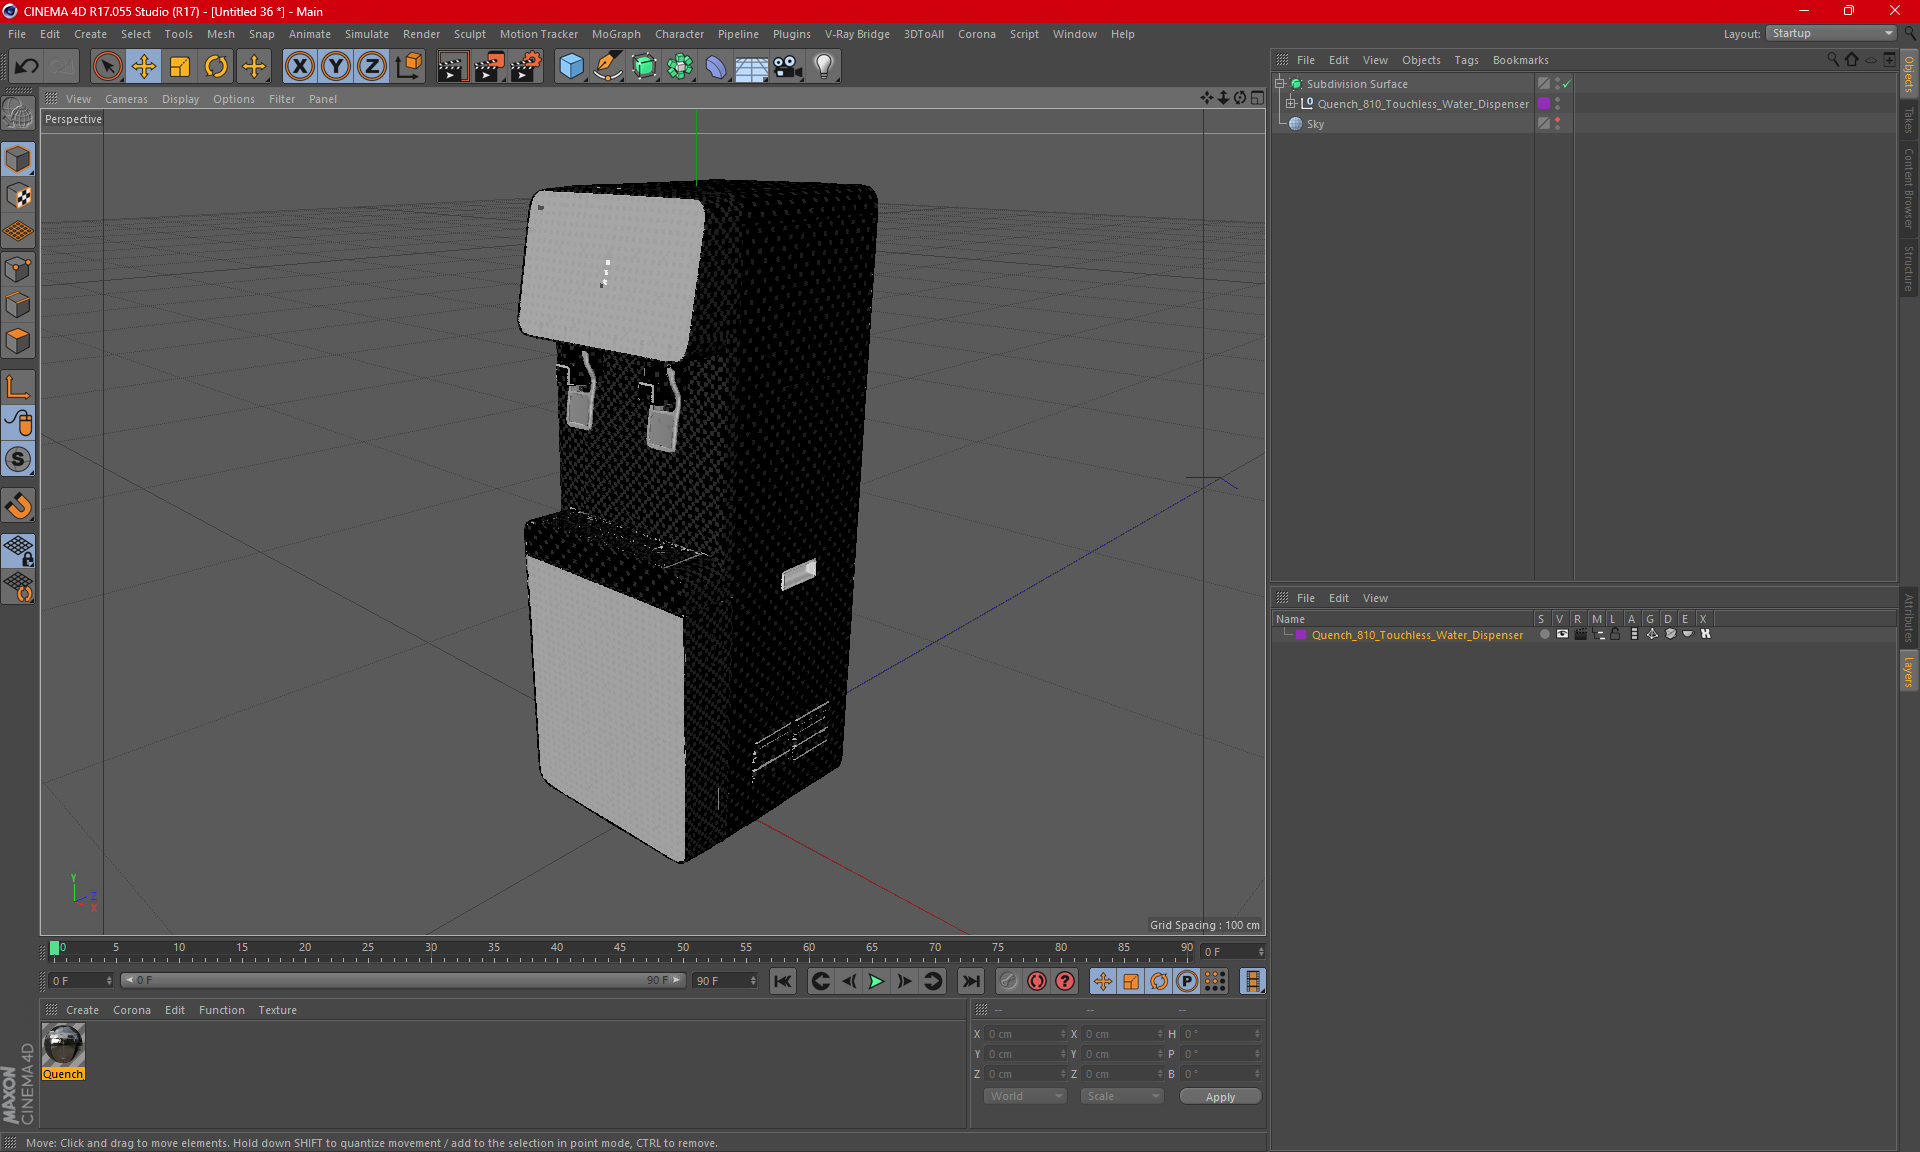Click the timeline preview range slider
1920x1152 pixels.
tap(404, 980)
